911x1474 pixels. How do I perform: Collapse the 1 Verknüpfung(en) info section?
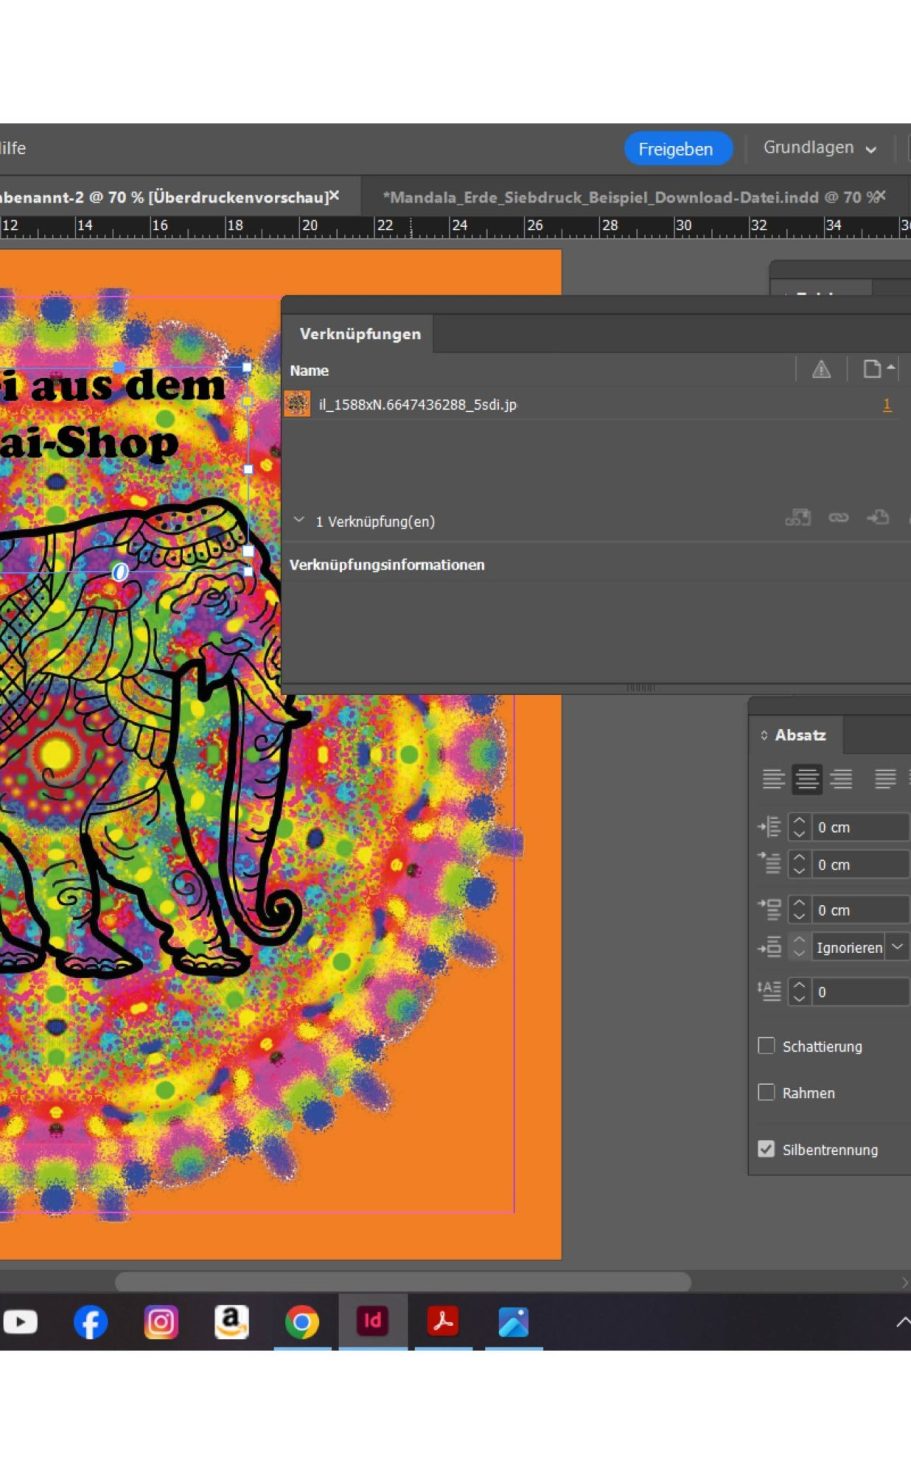click(x=299, y=521)
